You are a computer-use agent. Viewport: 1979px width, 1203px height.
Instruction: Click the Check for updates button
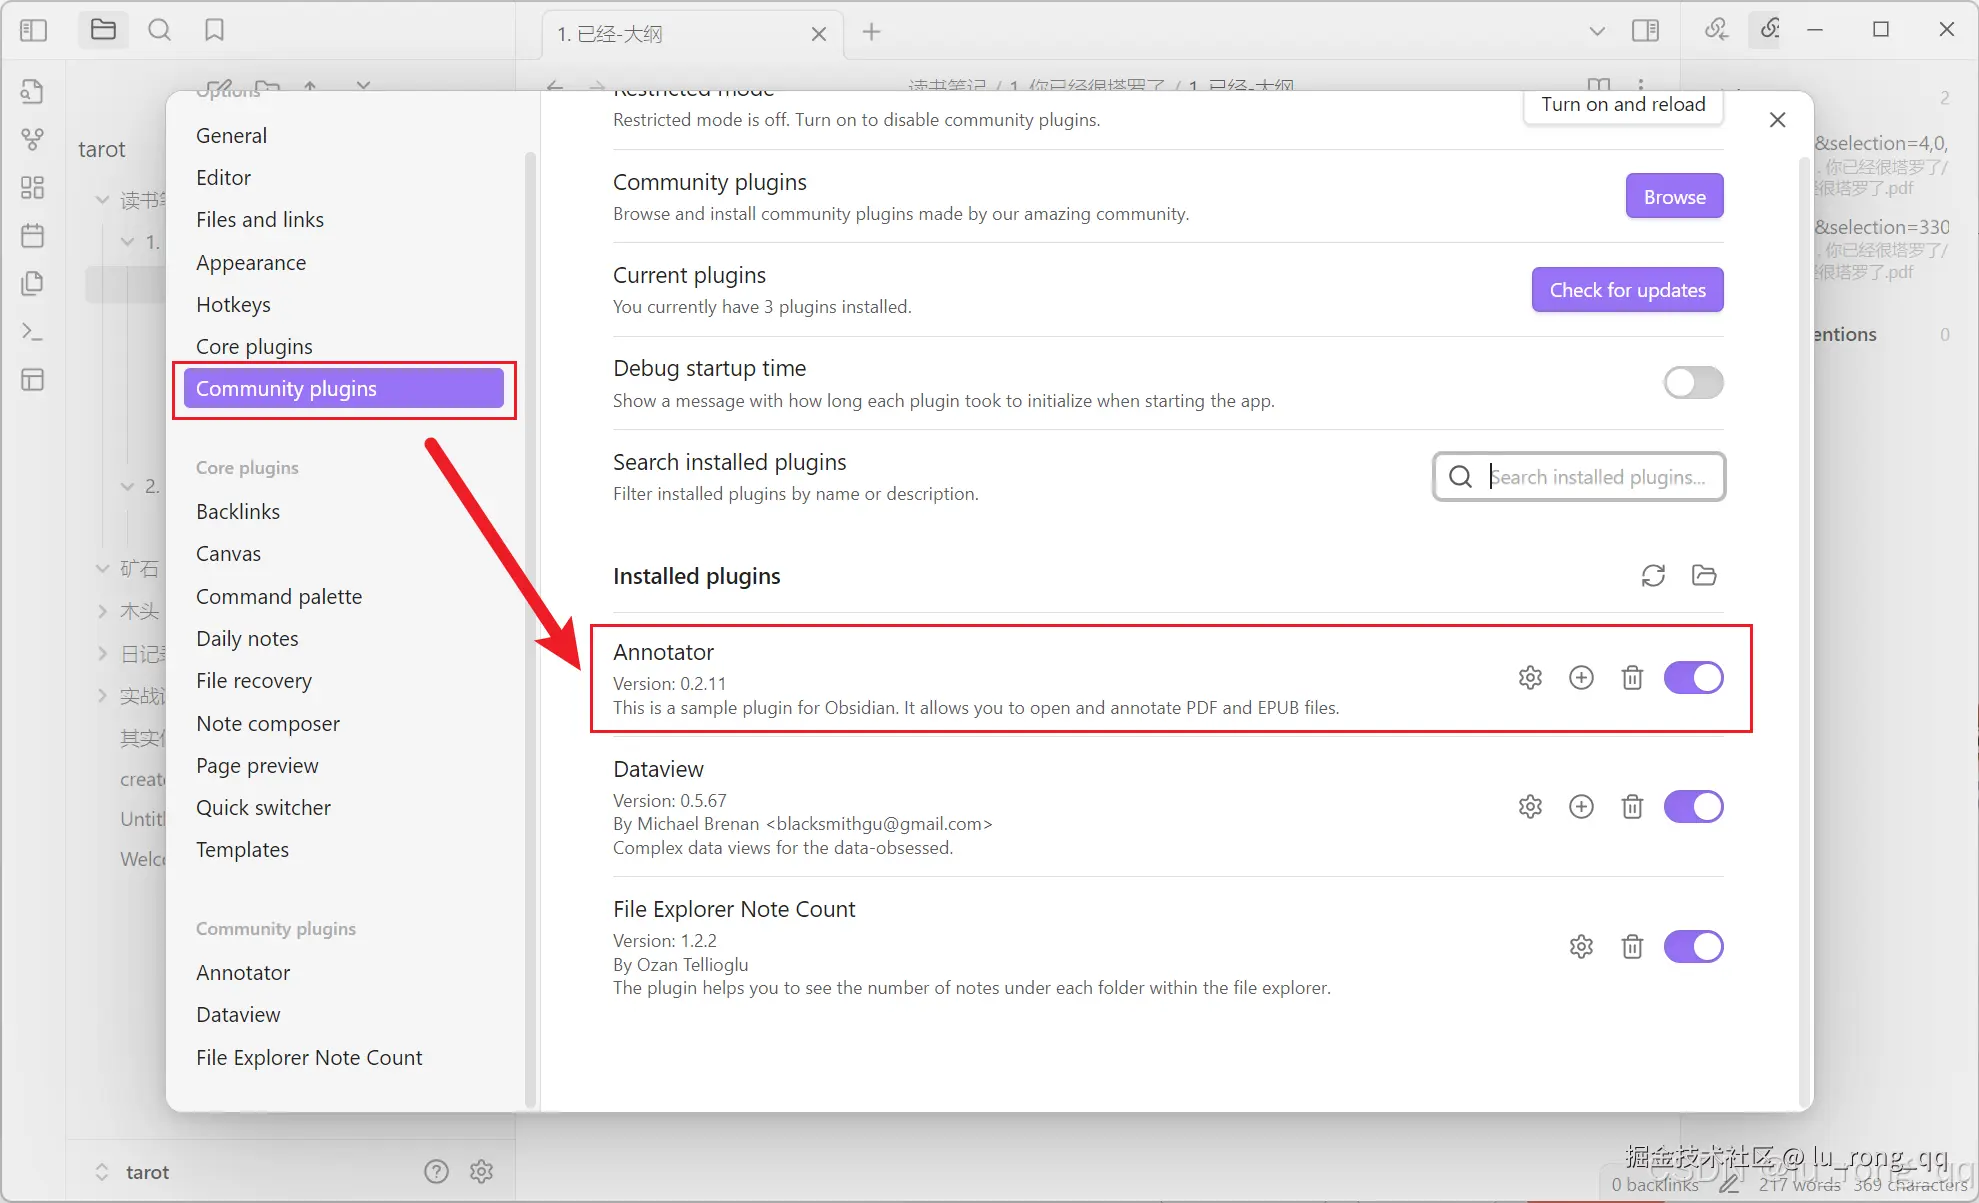click(1627, 290)
